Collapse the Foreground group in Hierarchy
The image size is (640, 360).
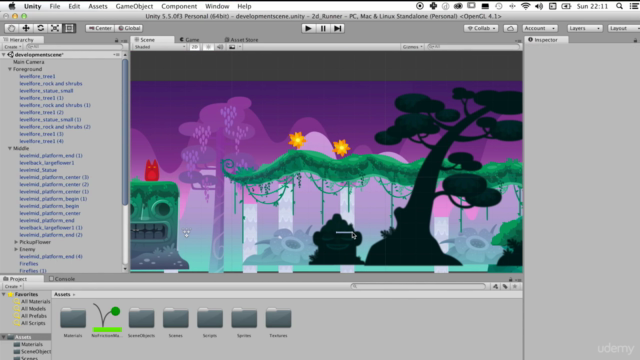(10, 69)
